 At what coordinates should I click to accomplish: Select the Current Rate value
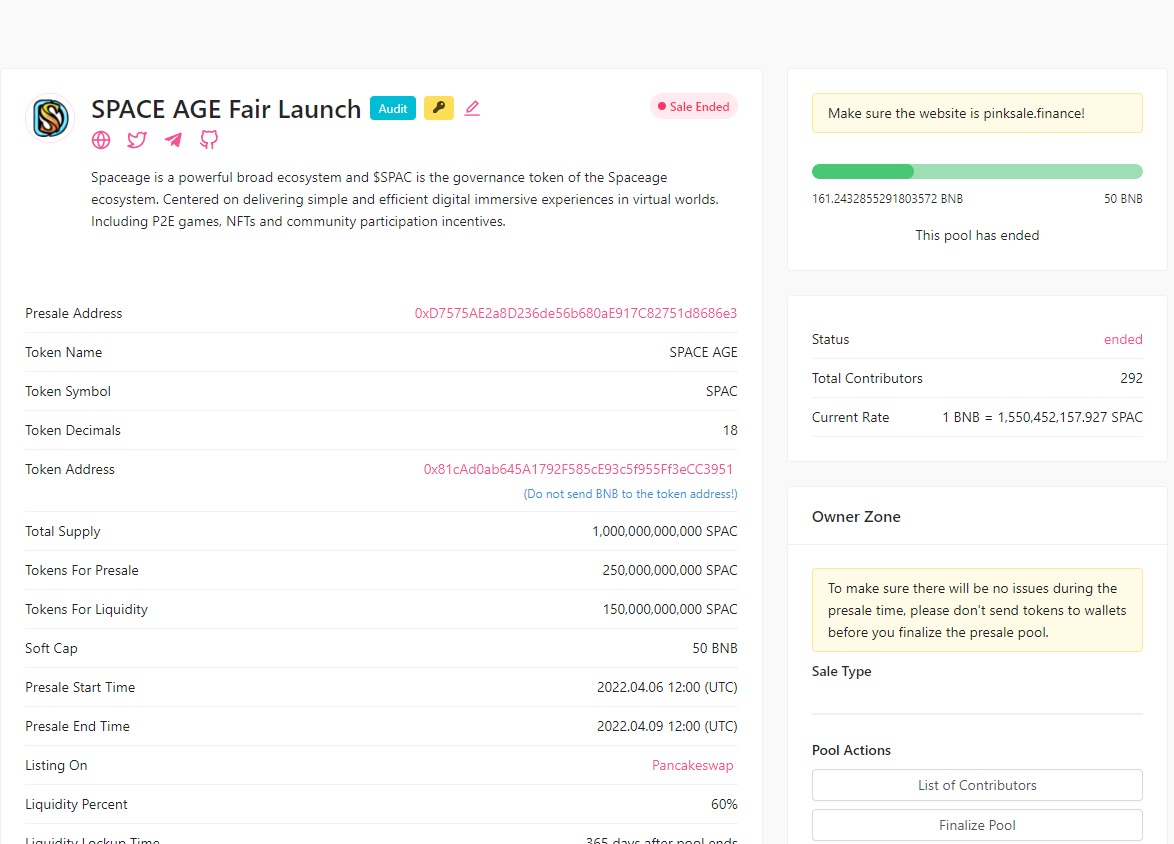pyautogui.click(x=1042, y=417)
